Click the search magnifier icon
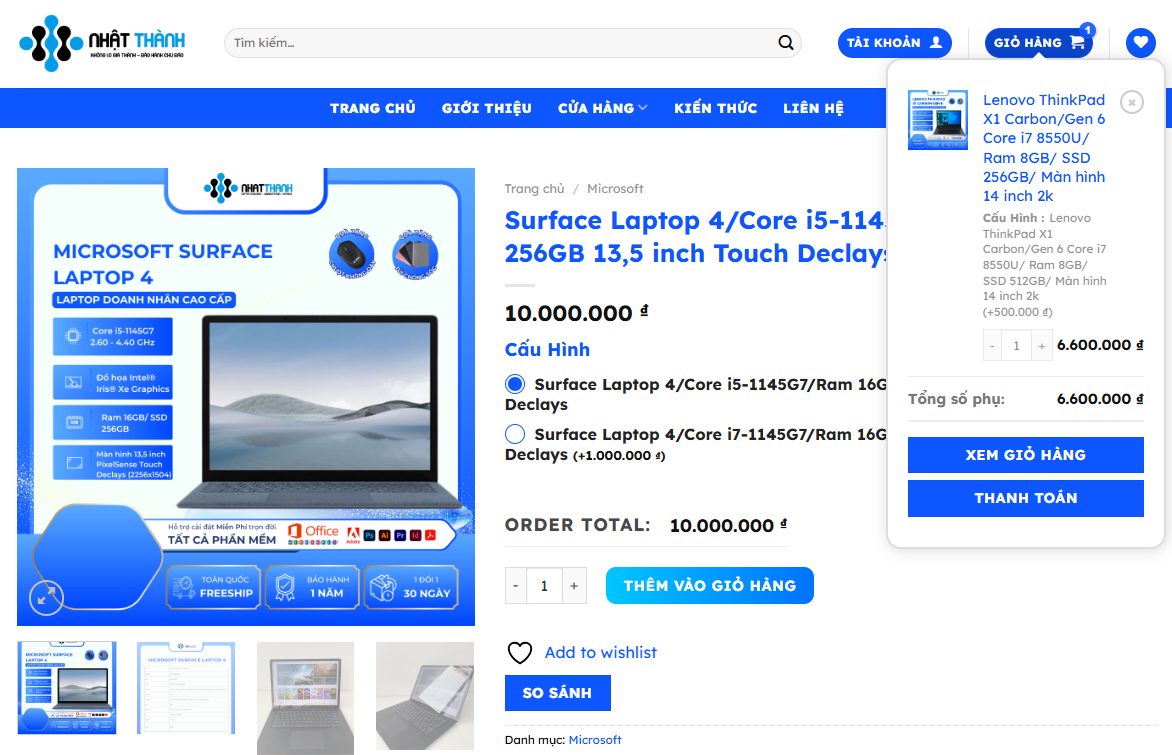 785,43
